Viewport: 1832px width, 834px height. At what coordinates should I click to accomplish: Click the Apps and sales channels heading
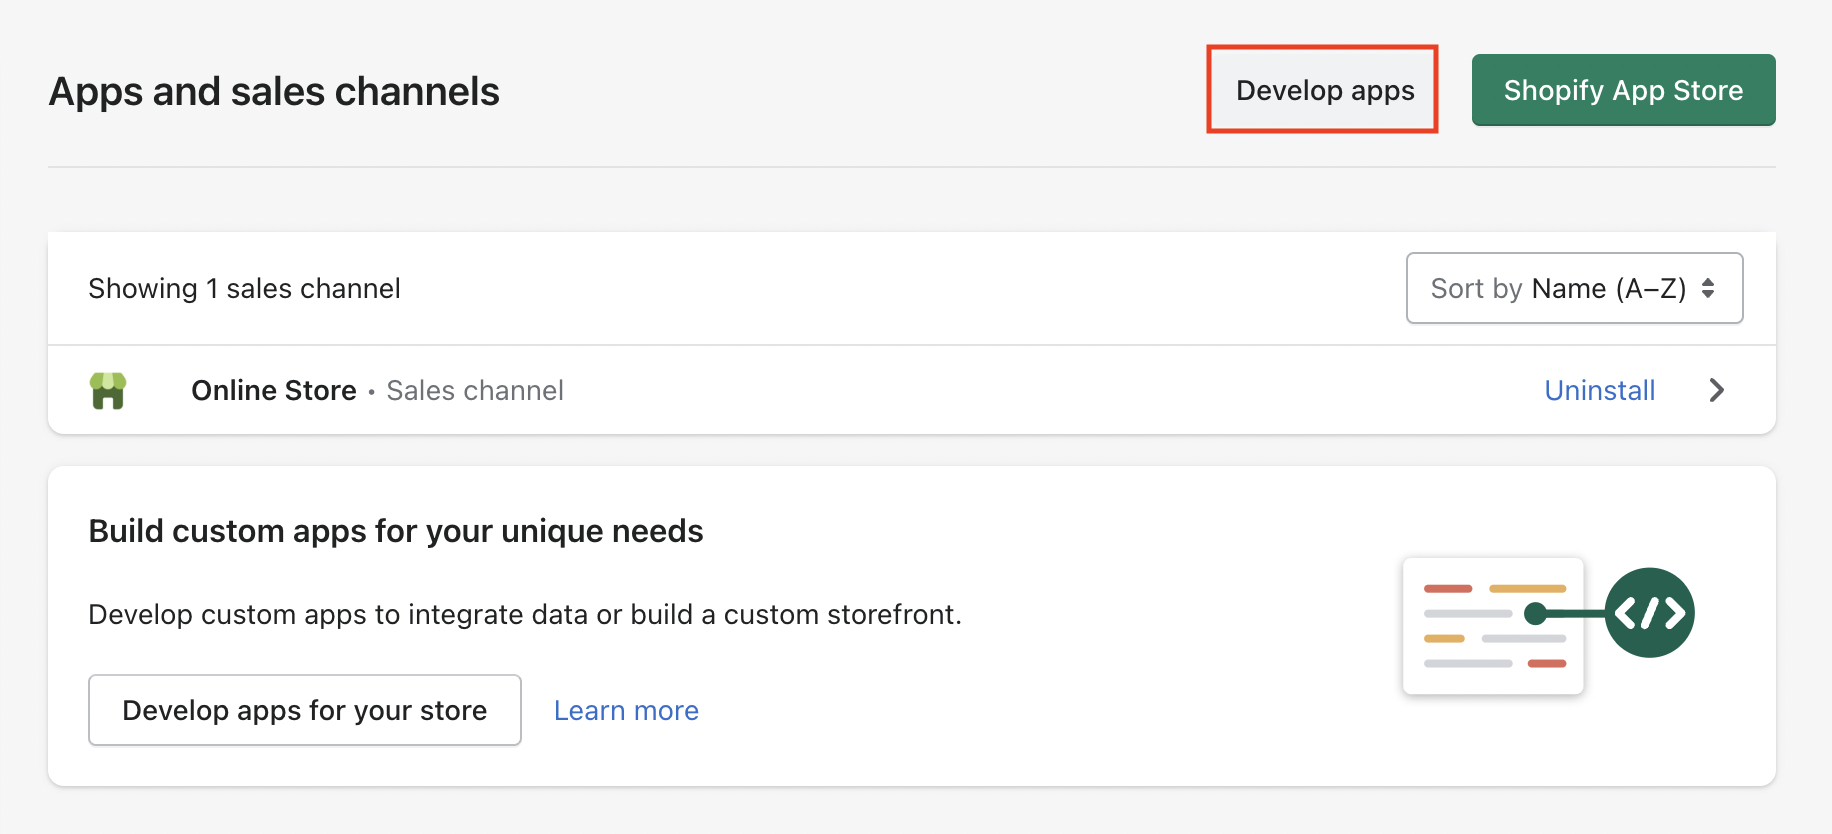pos(274,91)
